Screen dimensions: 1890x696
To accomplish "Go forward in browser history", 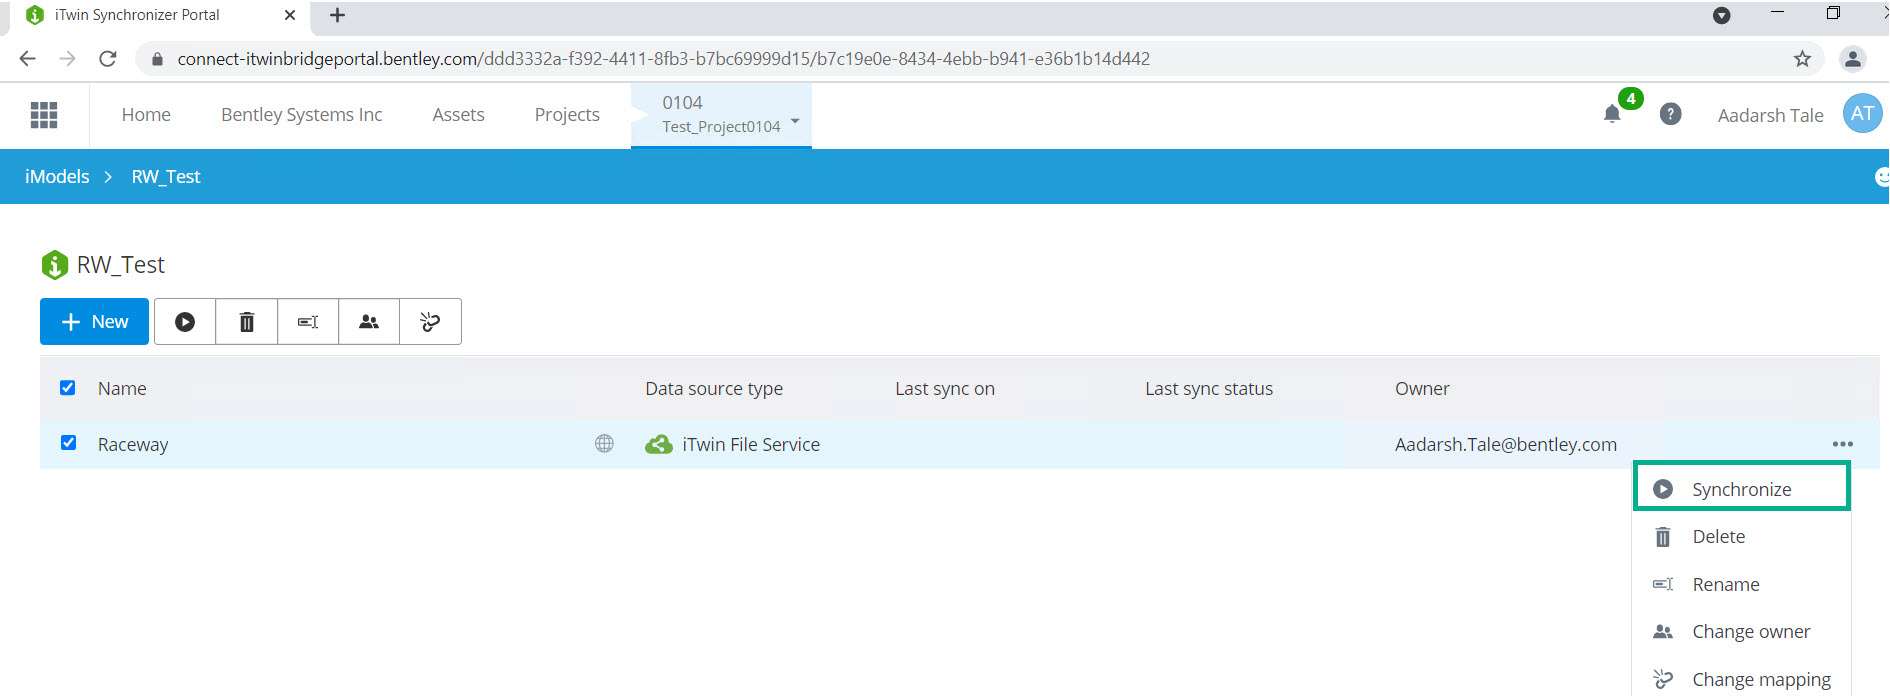I will [x=67, y=59].
